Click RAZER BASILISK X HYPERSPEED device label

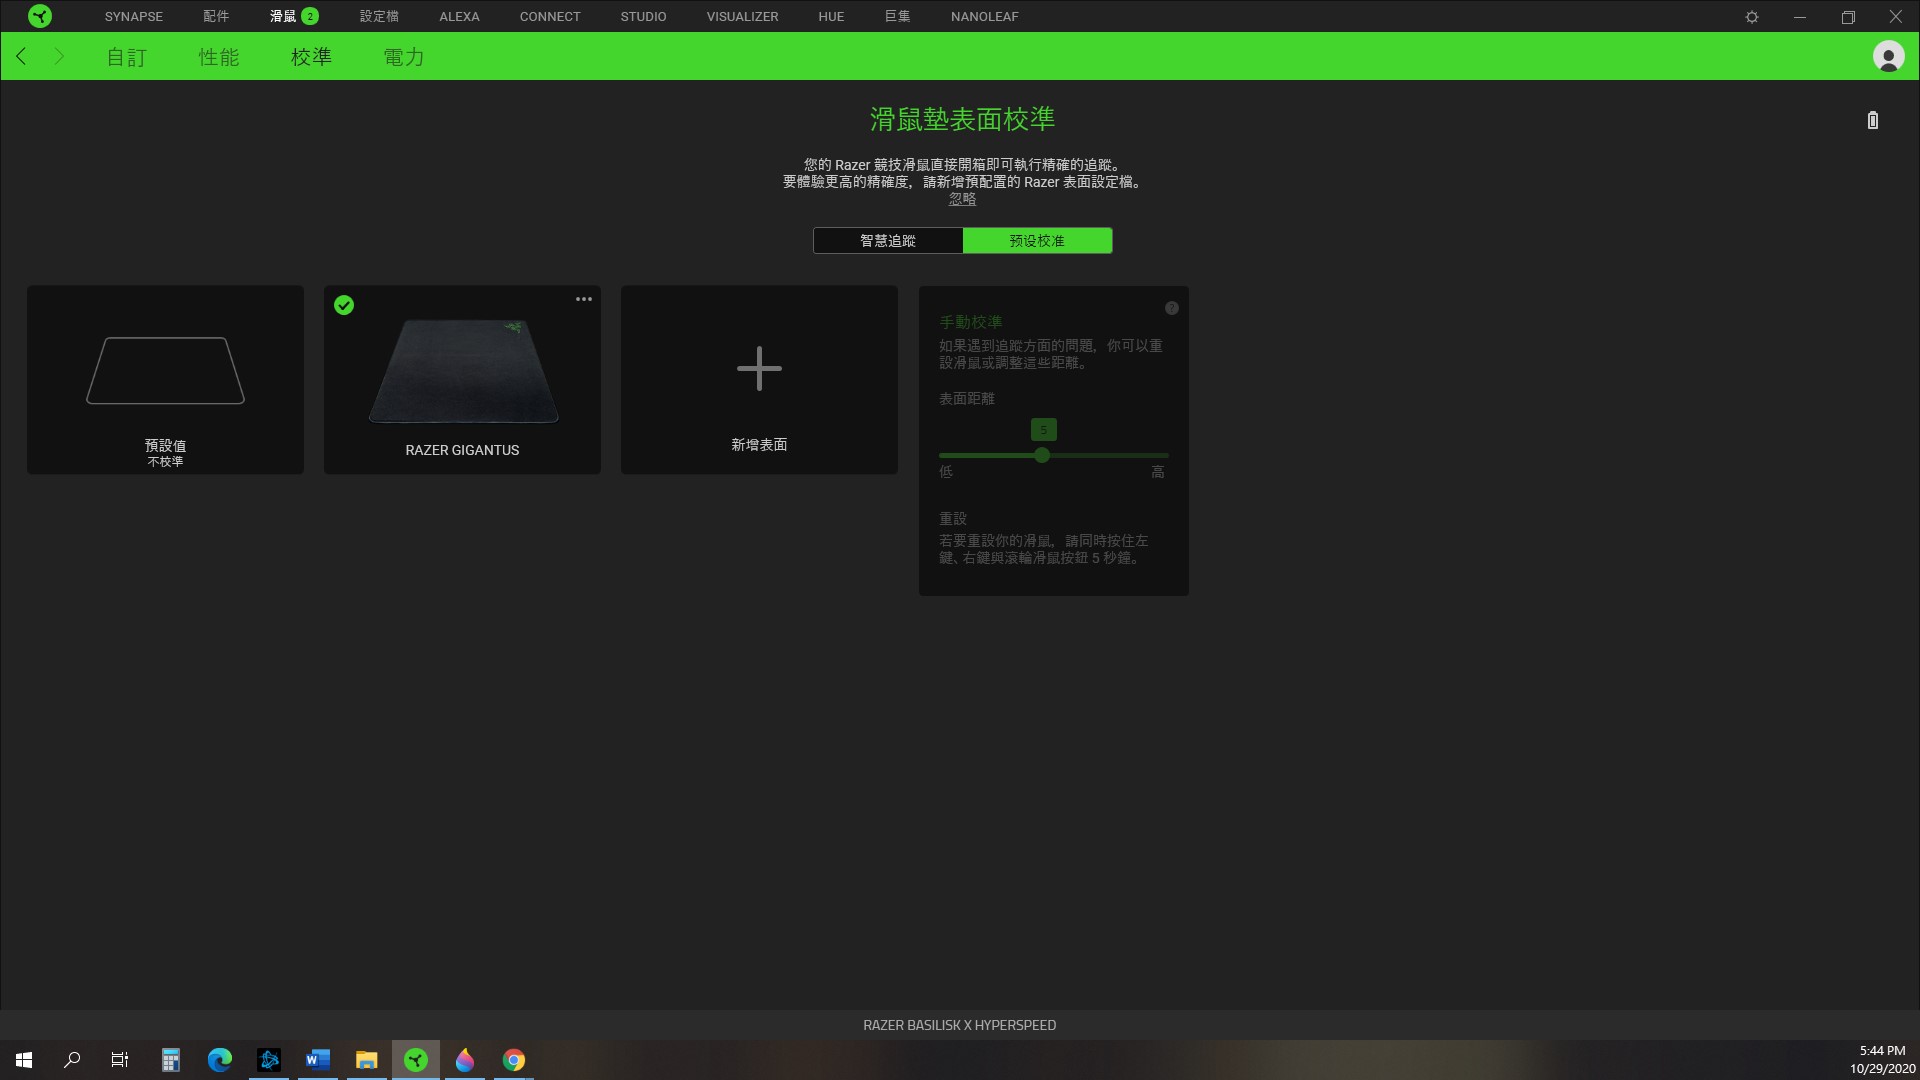[x=960, y=1025]
